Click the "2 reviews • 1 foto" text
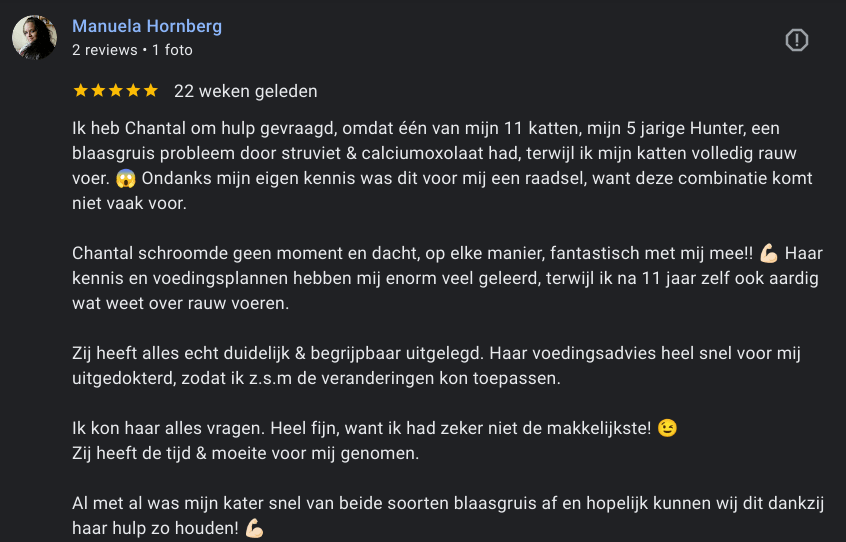Screen dimensions: 846x542 132,50
